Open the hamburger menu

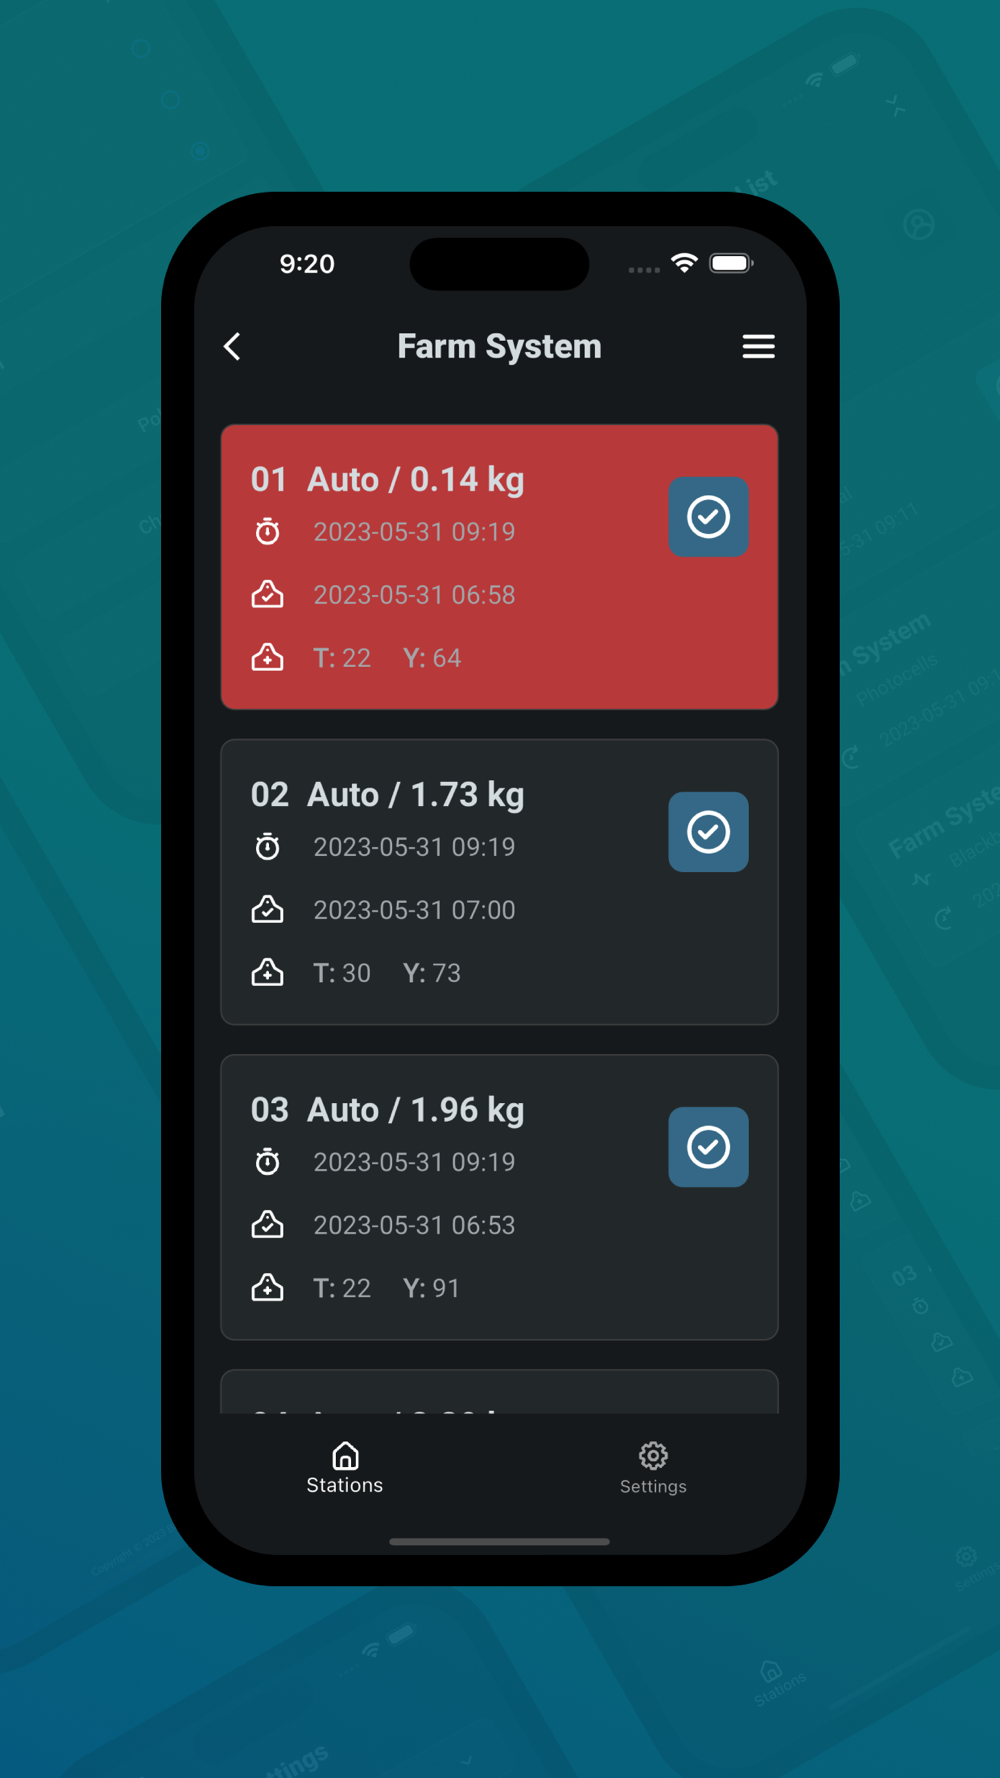758,347
